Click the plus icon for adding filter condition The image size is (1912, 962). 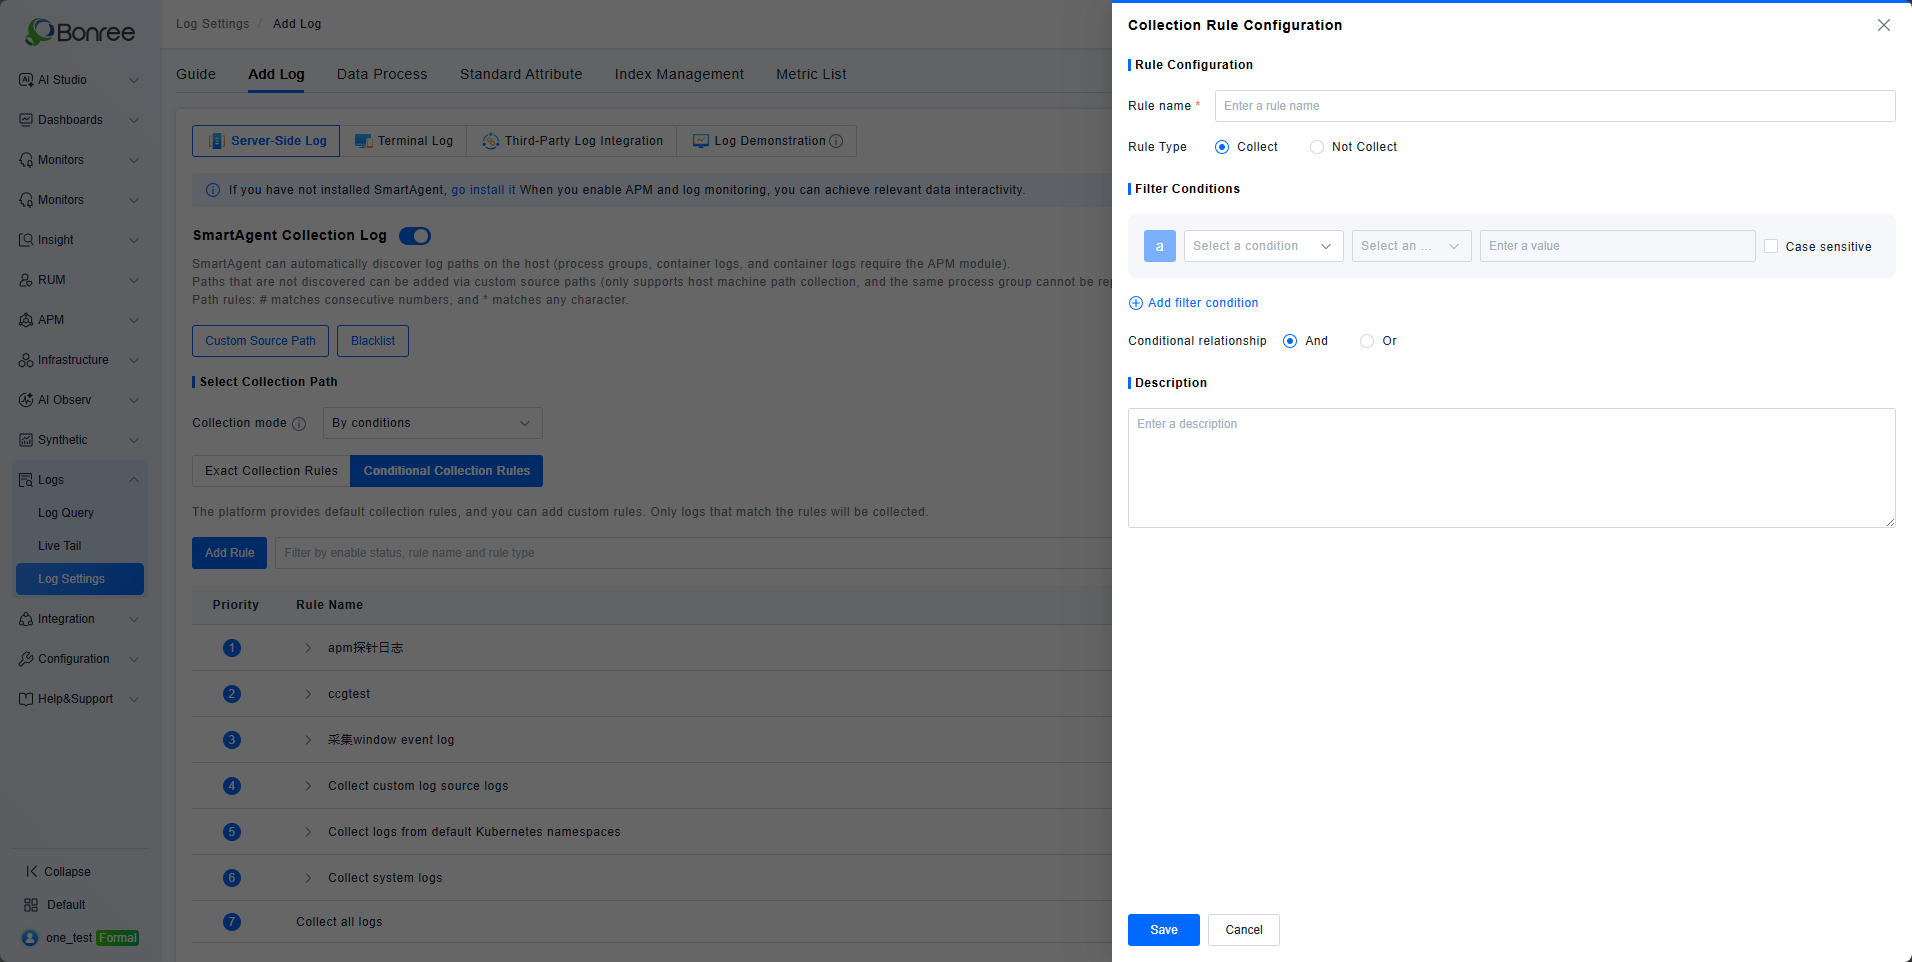point(1136,303)
